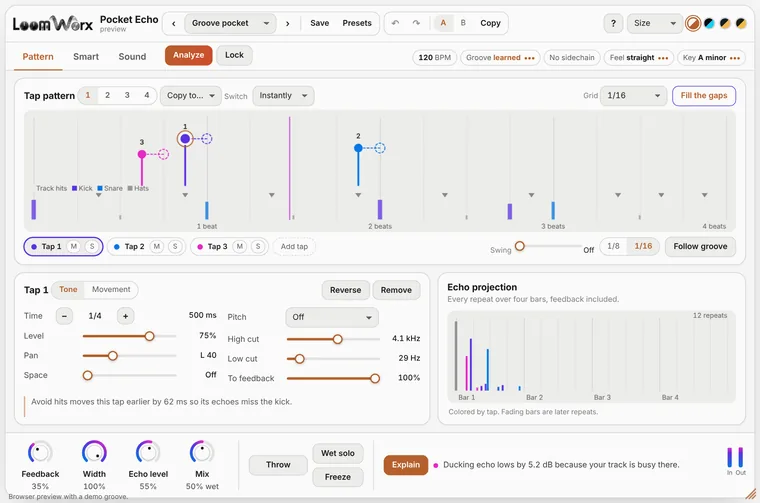The image size is (760, 503).
Task: Click the Mix knob
Action: 202,453
